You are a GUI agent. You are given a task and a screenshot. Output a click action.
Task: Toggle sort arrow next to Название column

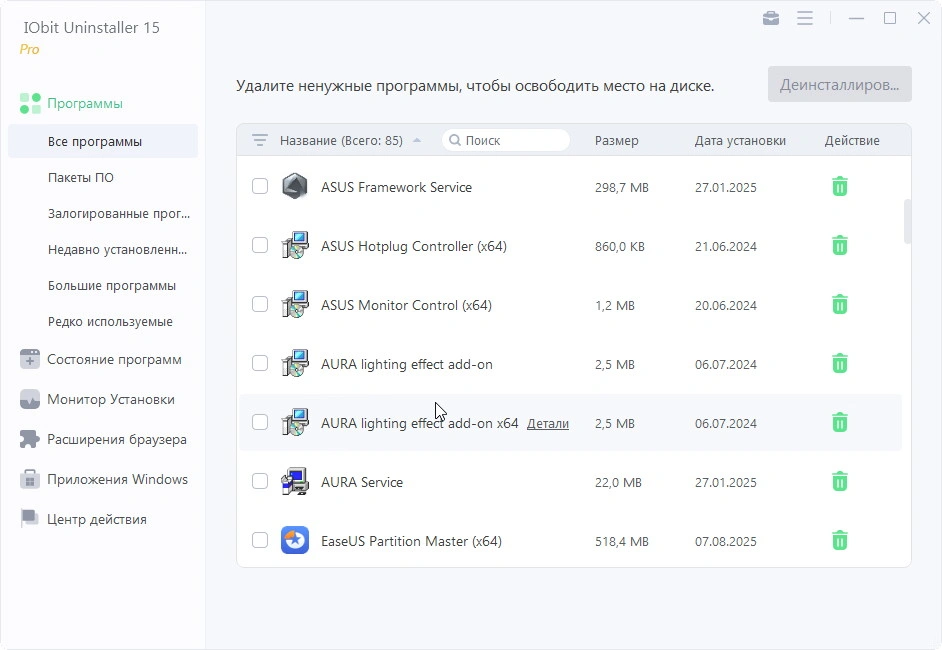click(x=417, y=141)
